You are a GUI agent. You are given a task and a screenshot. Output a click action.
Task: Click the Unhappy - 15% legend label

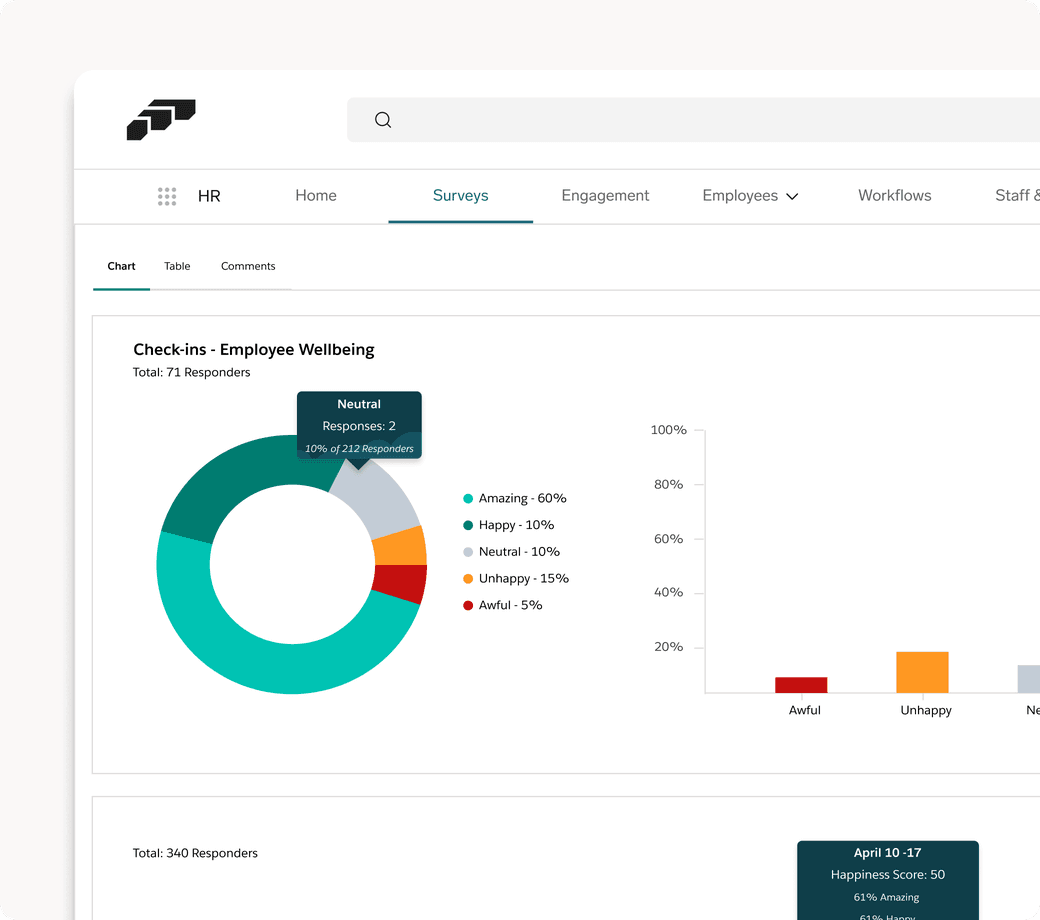click(524, 578)
